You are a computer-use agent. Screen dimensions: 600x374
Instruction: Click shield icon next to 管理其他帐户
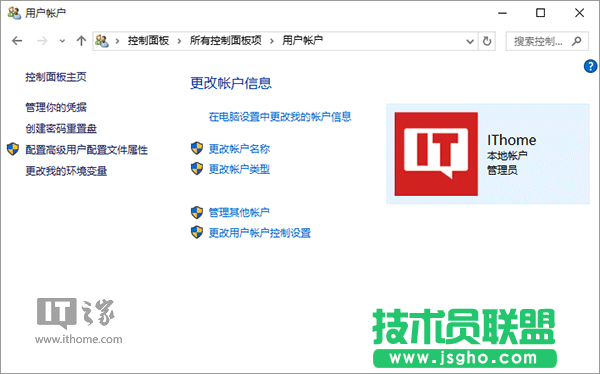197,212
